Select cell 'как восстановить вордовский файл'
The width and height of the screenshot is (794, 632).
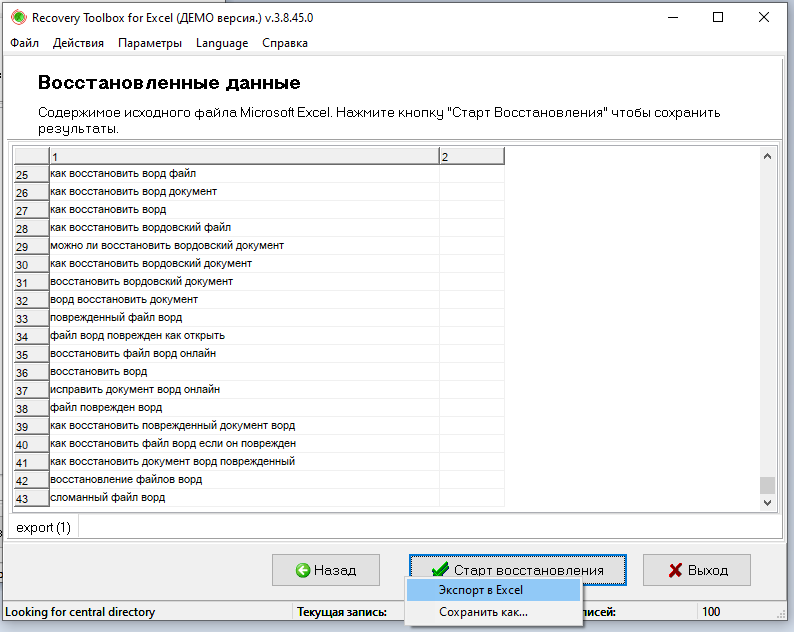pos(244,228)
